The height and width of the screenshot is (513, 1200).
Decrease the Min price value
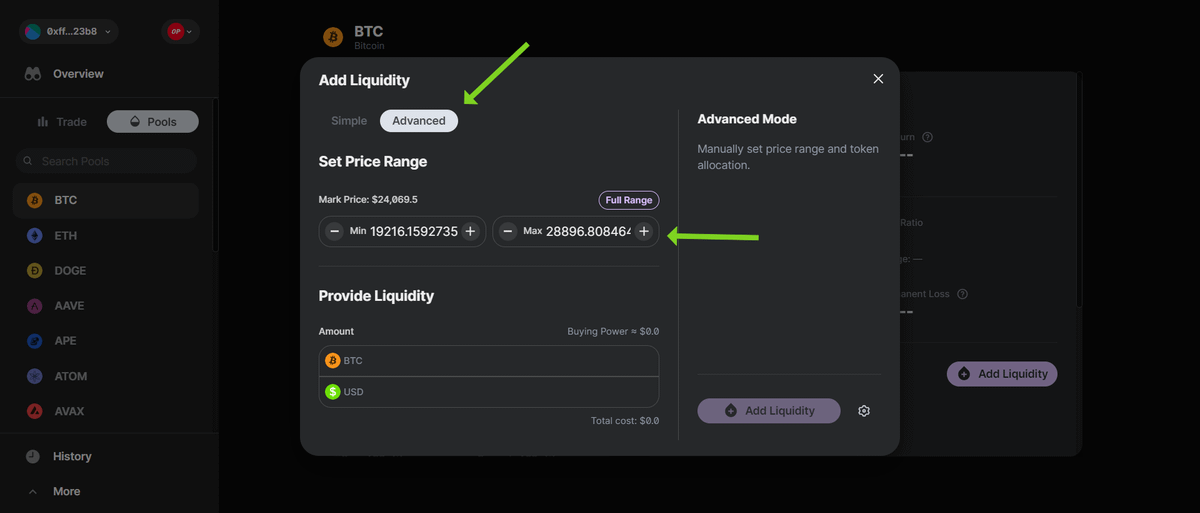pos(335,232)
